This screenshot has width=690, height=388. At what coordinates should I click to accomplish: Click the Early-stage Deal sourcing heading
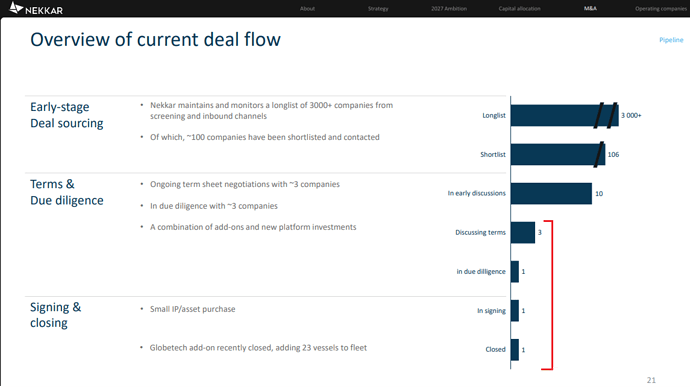[x=67, y=115]
